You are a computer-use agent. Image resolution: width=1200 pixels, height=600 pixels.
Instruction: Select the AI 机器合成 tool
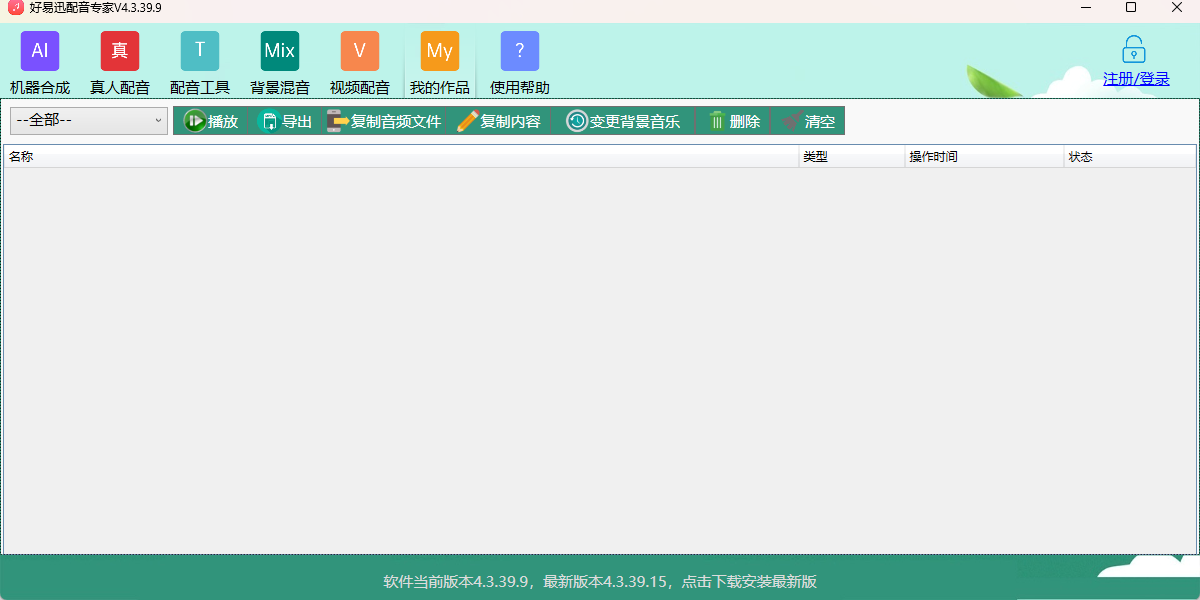(x=40, y=60)
